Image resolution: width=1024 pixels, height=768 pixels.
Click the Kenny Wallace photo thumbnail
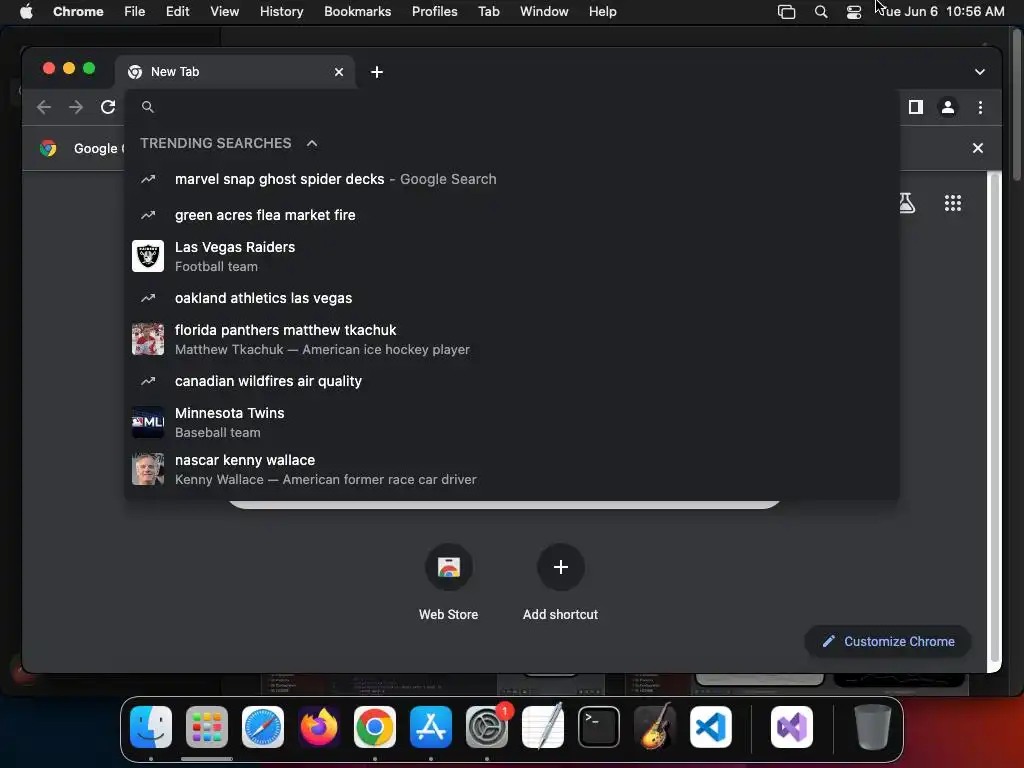(x=148, y=469)
